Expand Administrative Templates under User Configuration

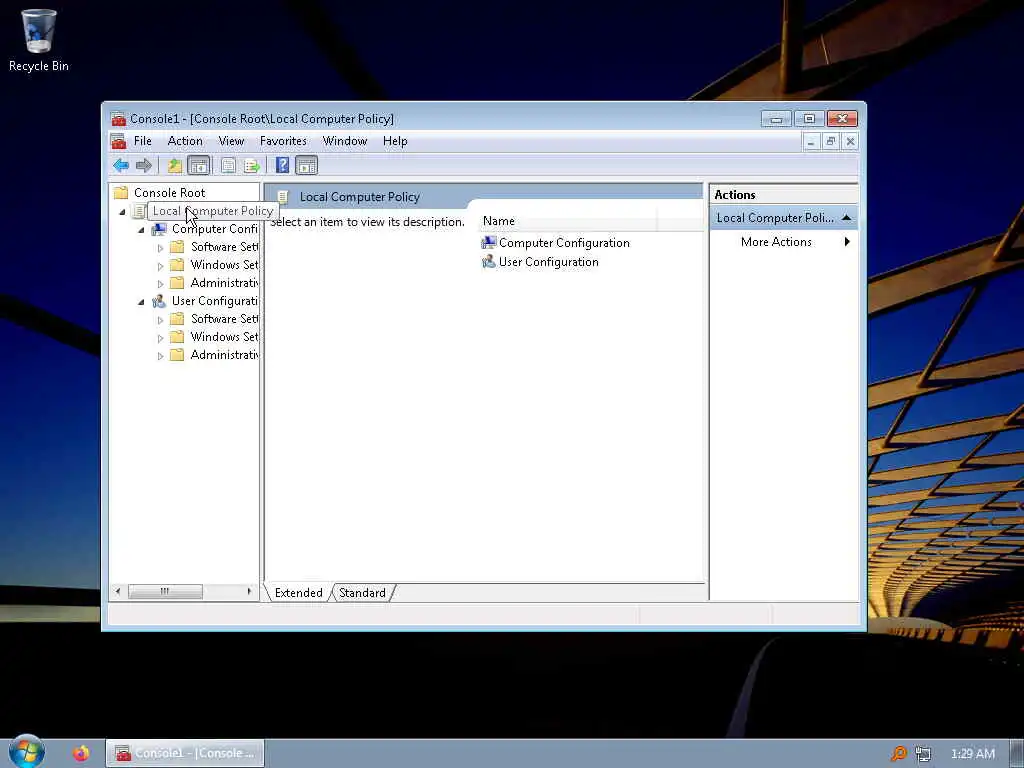[161, 356]
